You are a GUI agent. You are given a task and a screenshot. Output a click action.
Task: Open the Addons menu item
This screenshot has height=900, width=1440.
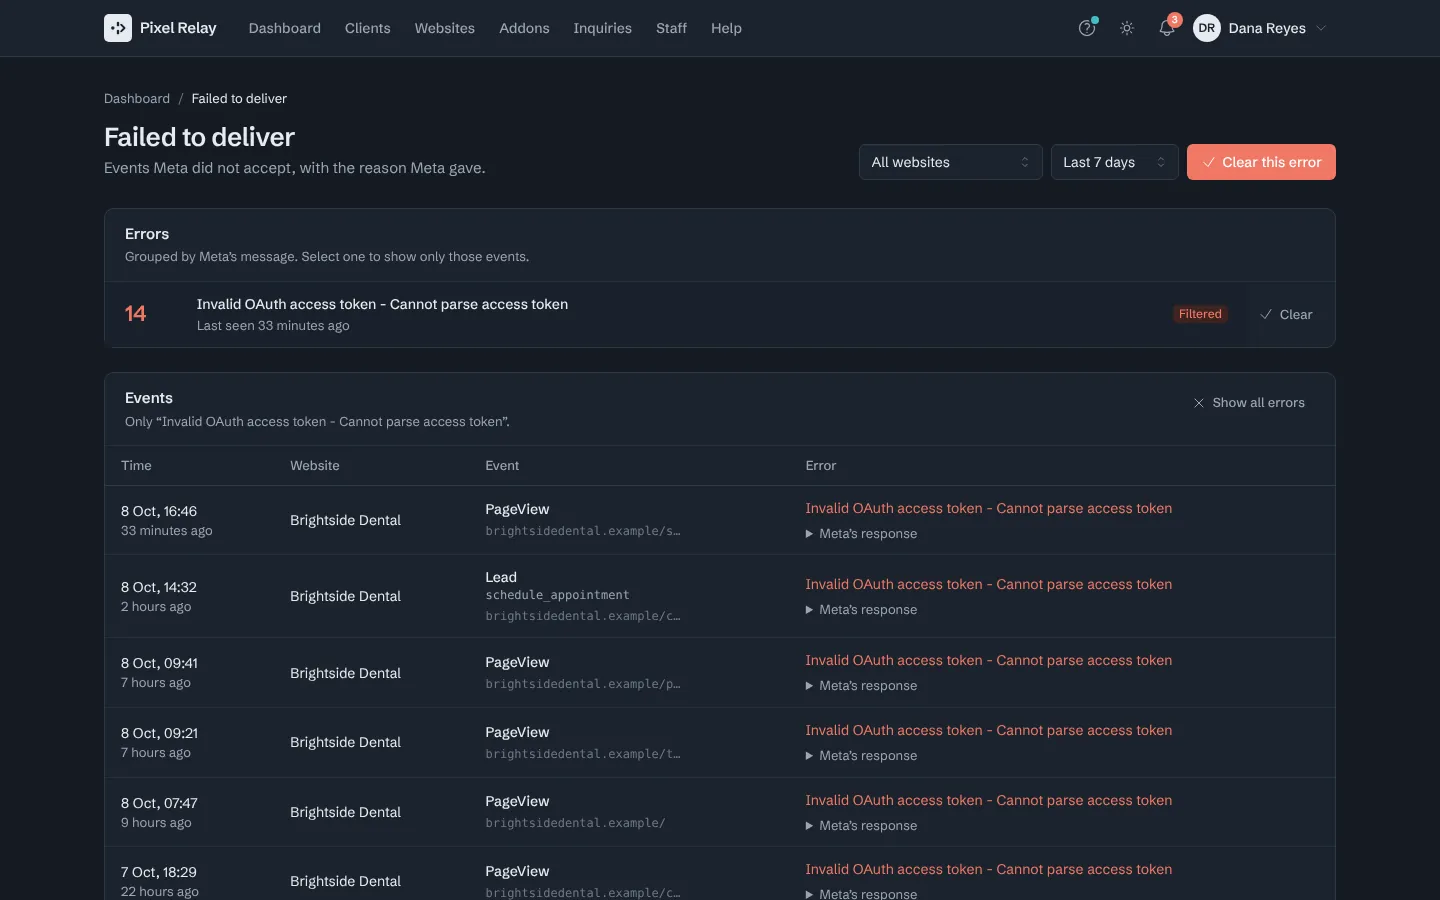(524, 28)
